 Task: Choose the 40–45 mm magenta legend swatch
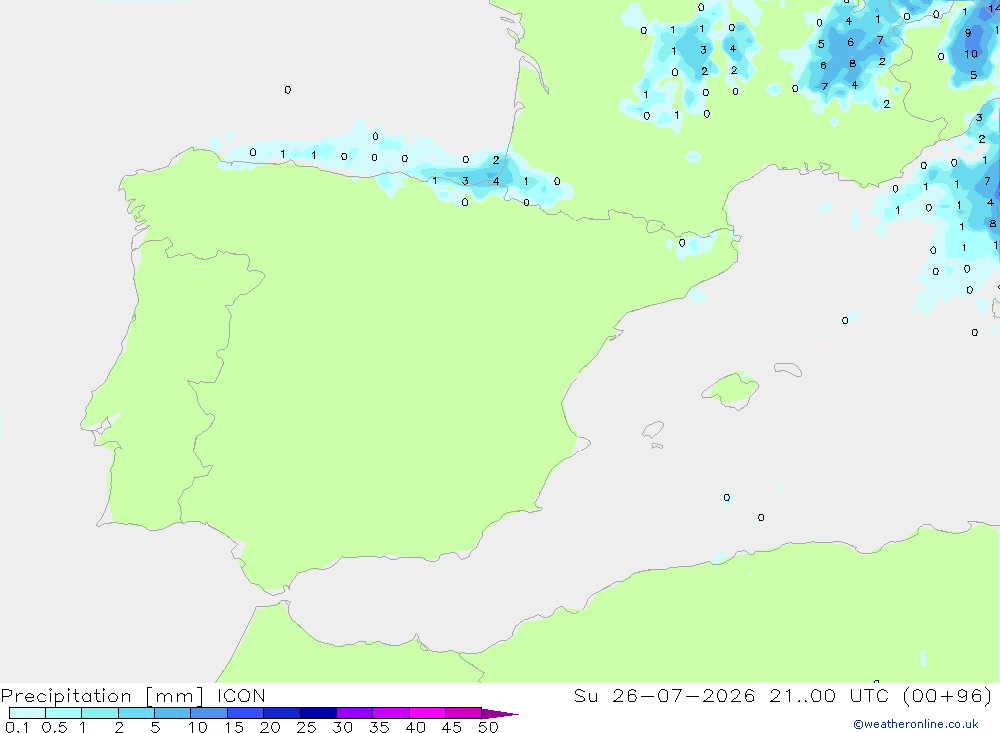click(x=427, y=713)
